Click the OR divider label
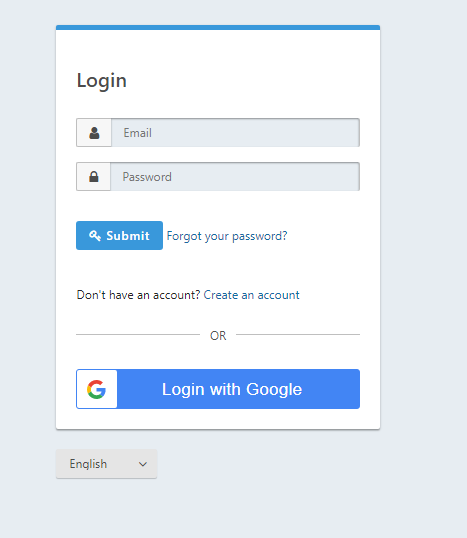 click(x=218, y=336)
